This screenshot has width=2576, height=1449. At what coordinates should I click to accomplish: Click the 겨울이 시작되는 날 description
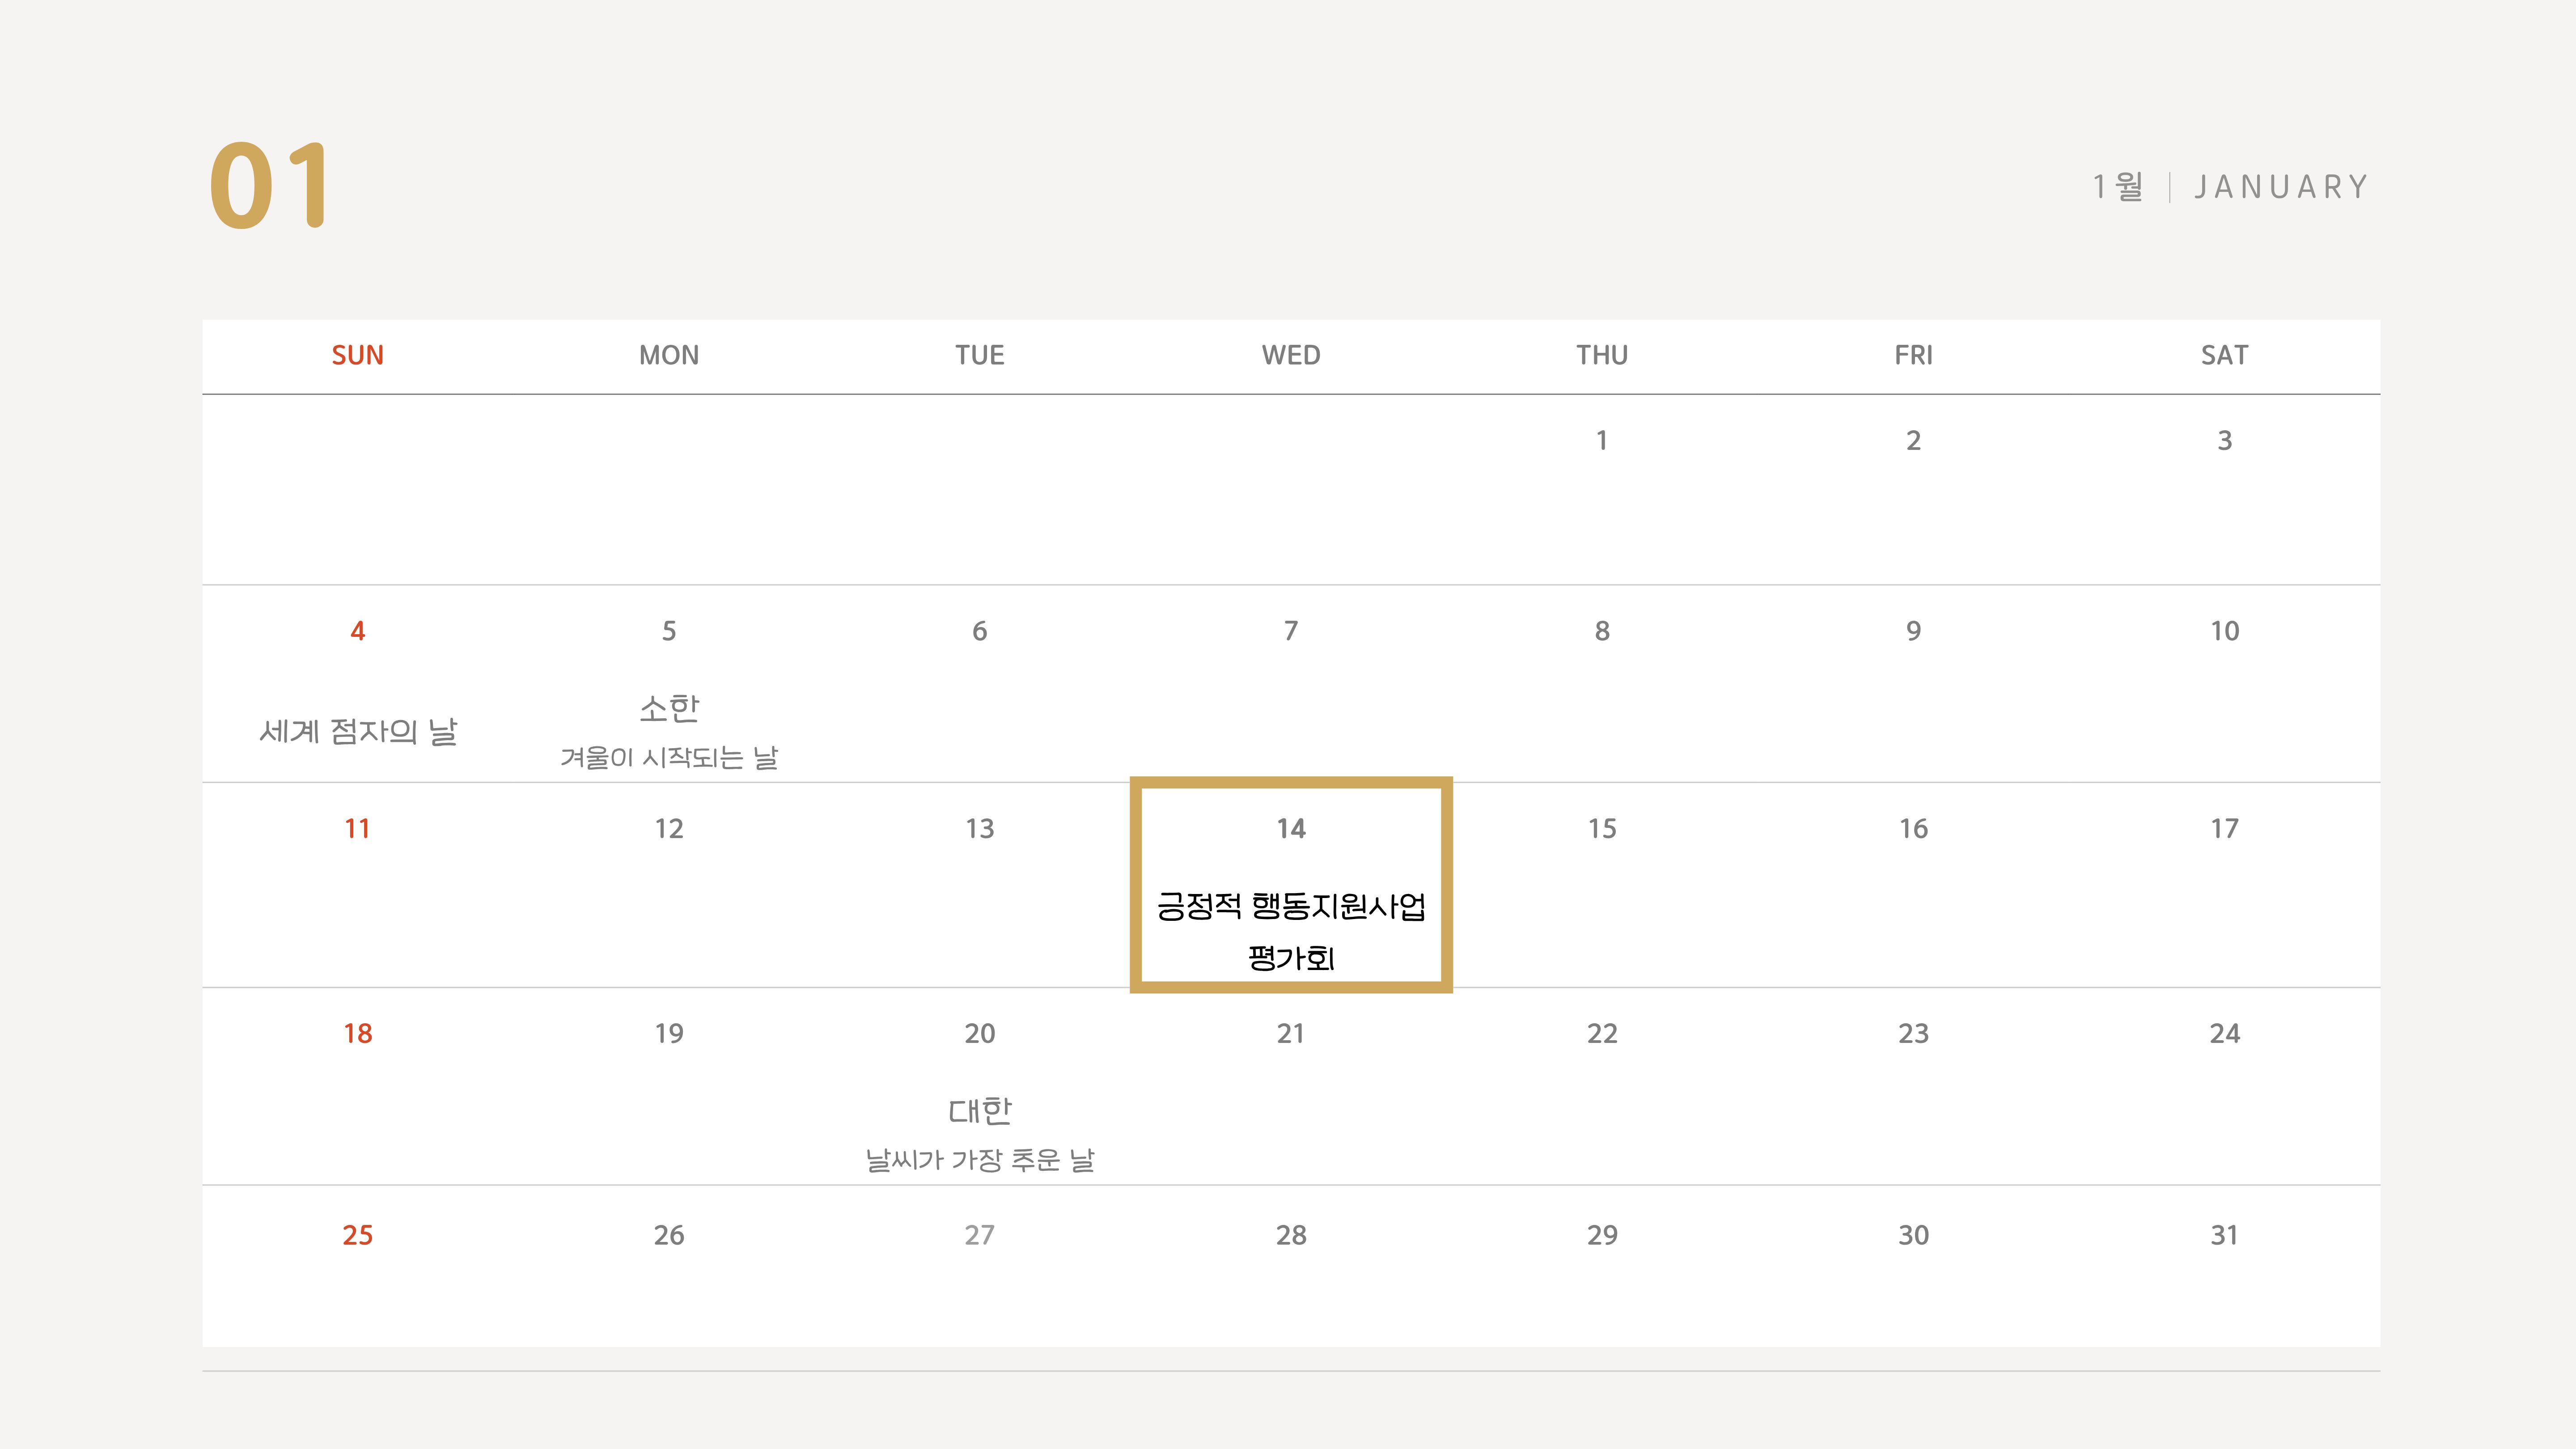[x=669, y=757]
